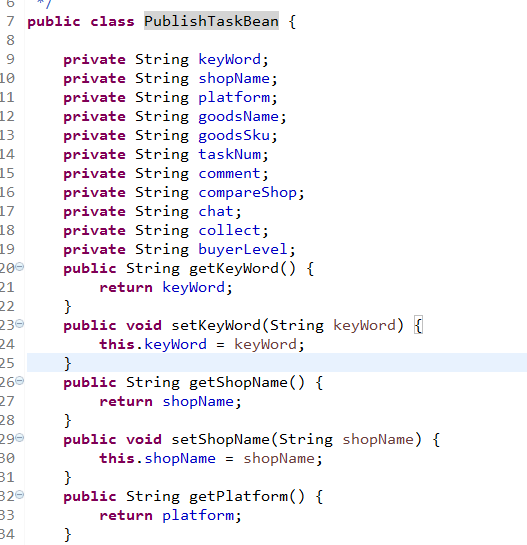The height and width of the screenshot is (545, 527).
Task: Click 'return keyWord;' on line 21
Action: (166, 287)
